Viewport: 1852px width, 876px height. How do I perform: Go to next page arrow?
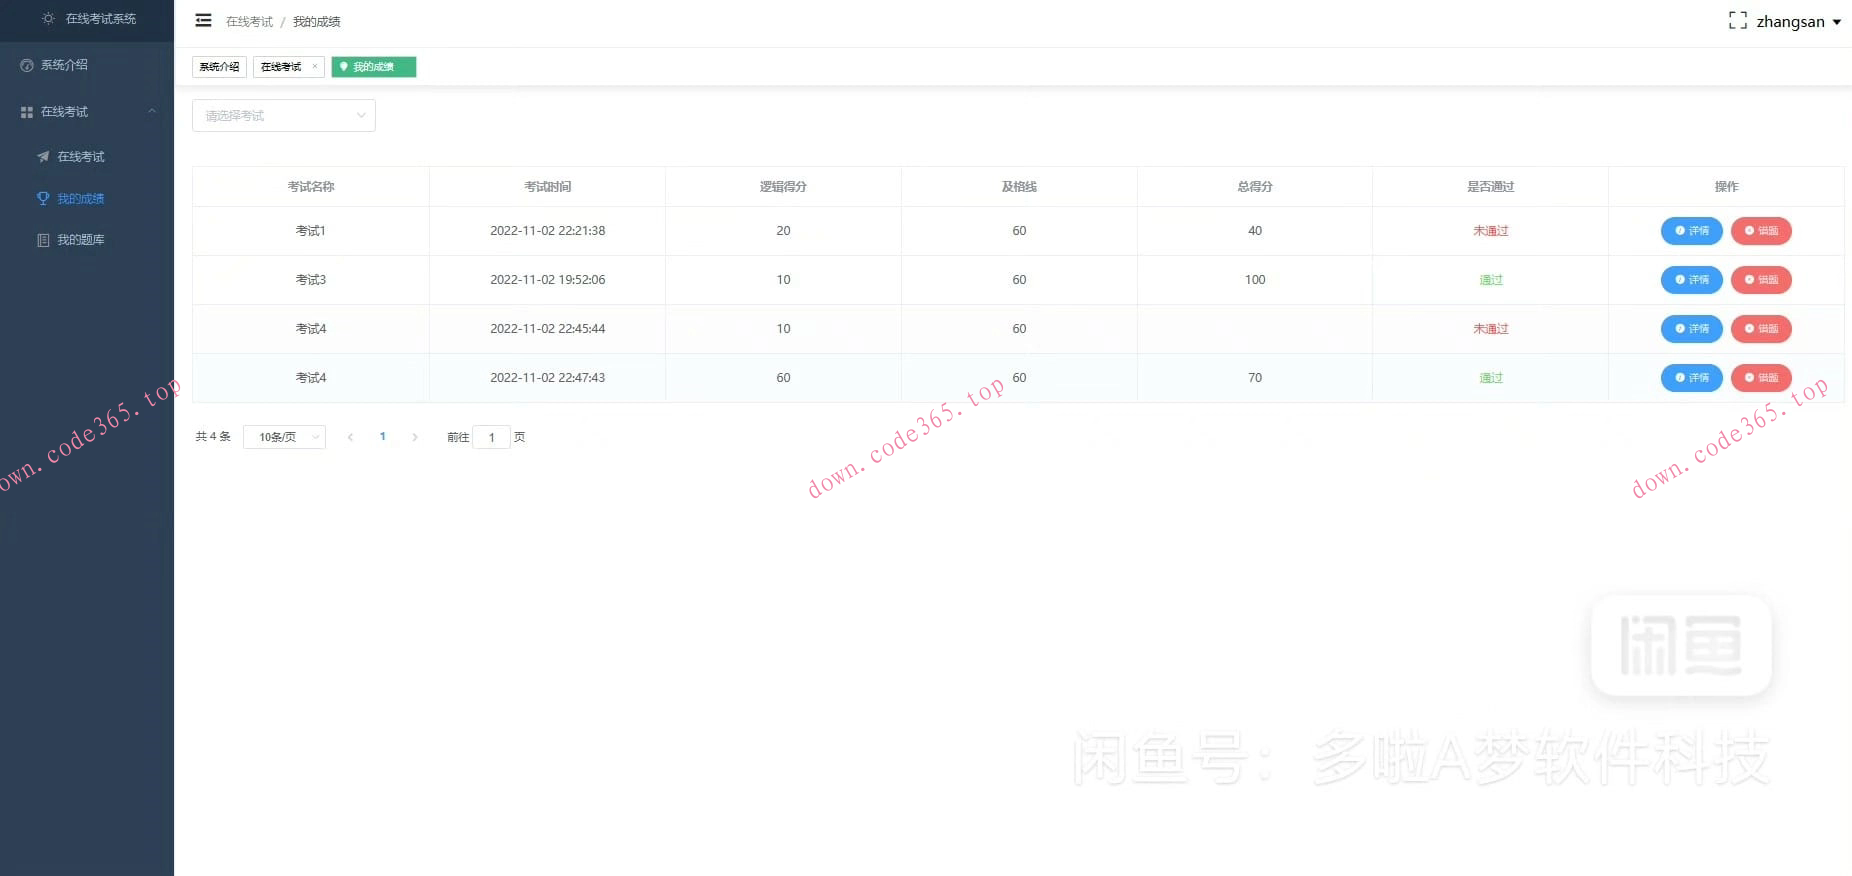(x=415, y=437)
